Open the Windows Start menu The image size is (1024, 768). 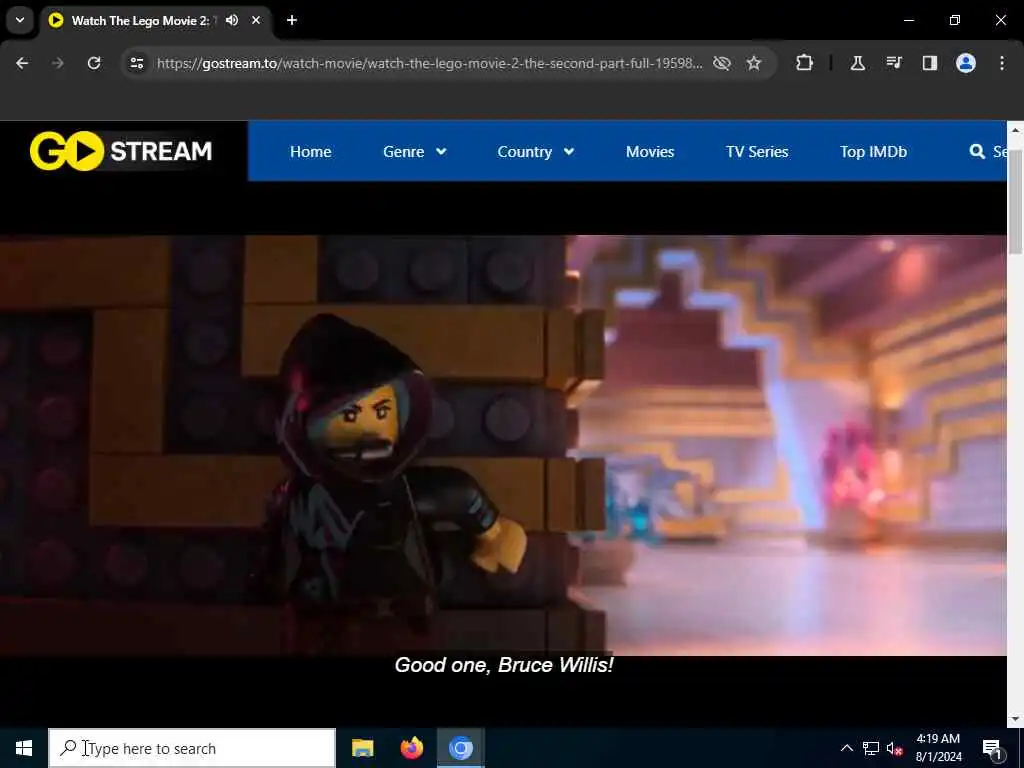[24, 748]
